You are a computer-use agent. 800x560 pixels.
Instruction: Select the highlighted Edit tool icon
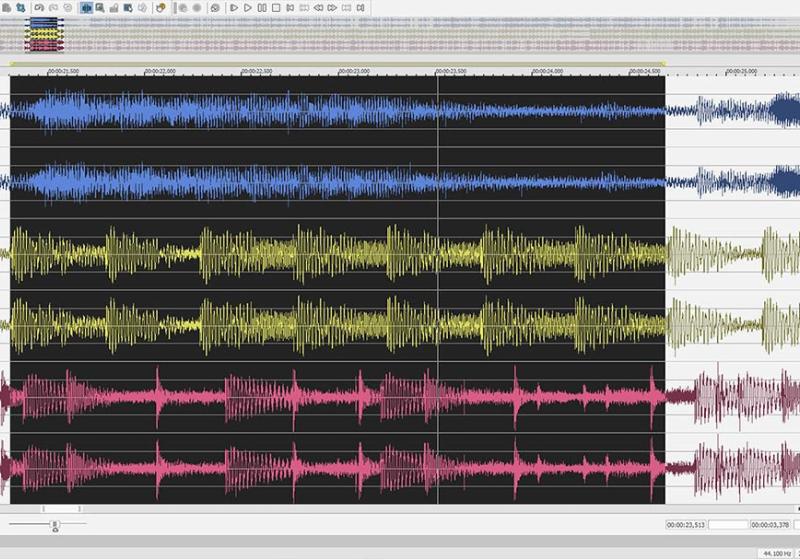pyautogui.click(x=86, y=8)
